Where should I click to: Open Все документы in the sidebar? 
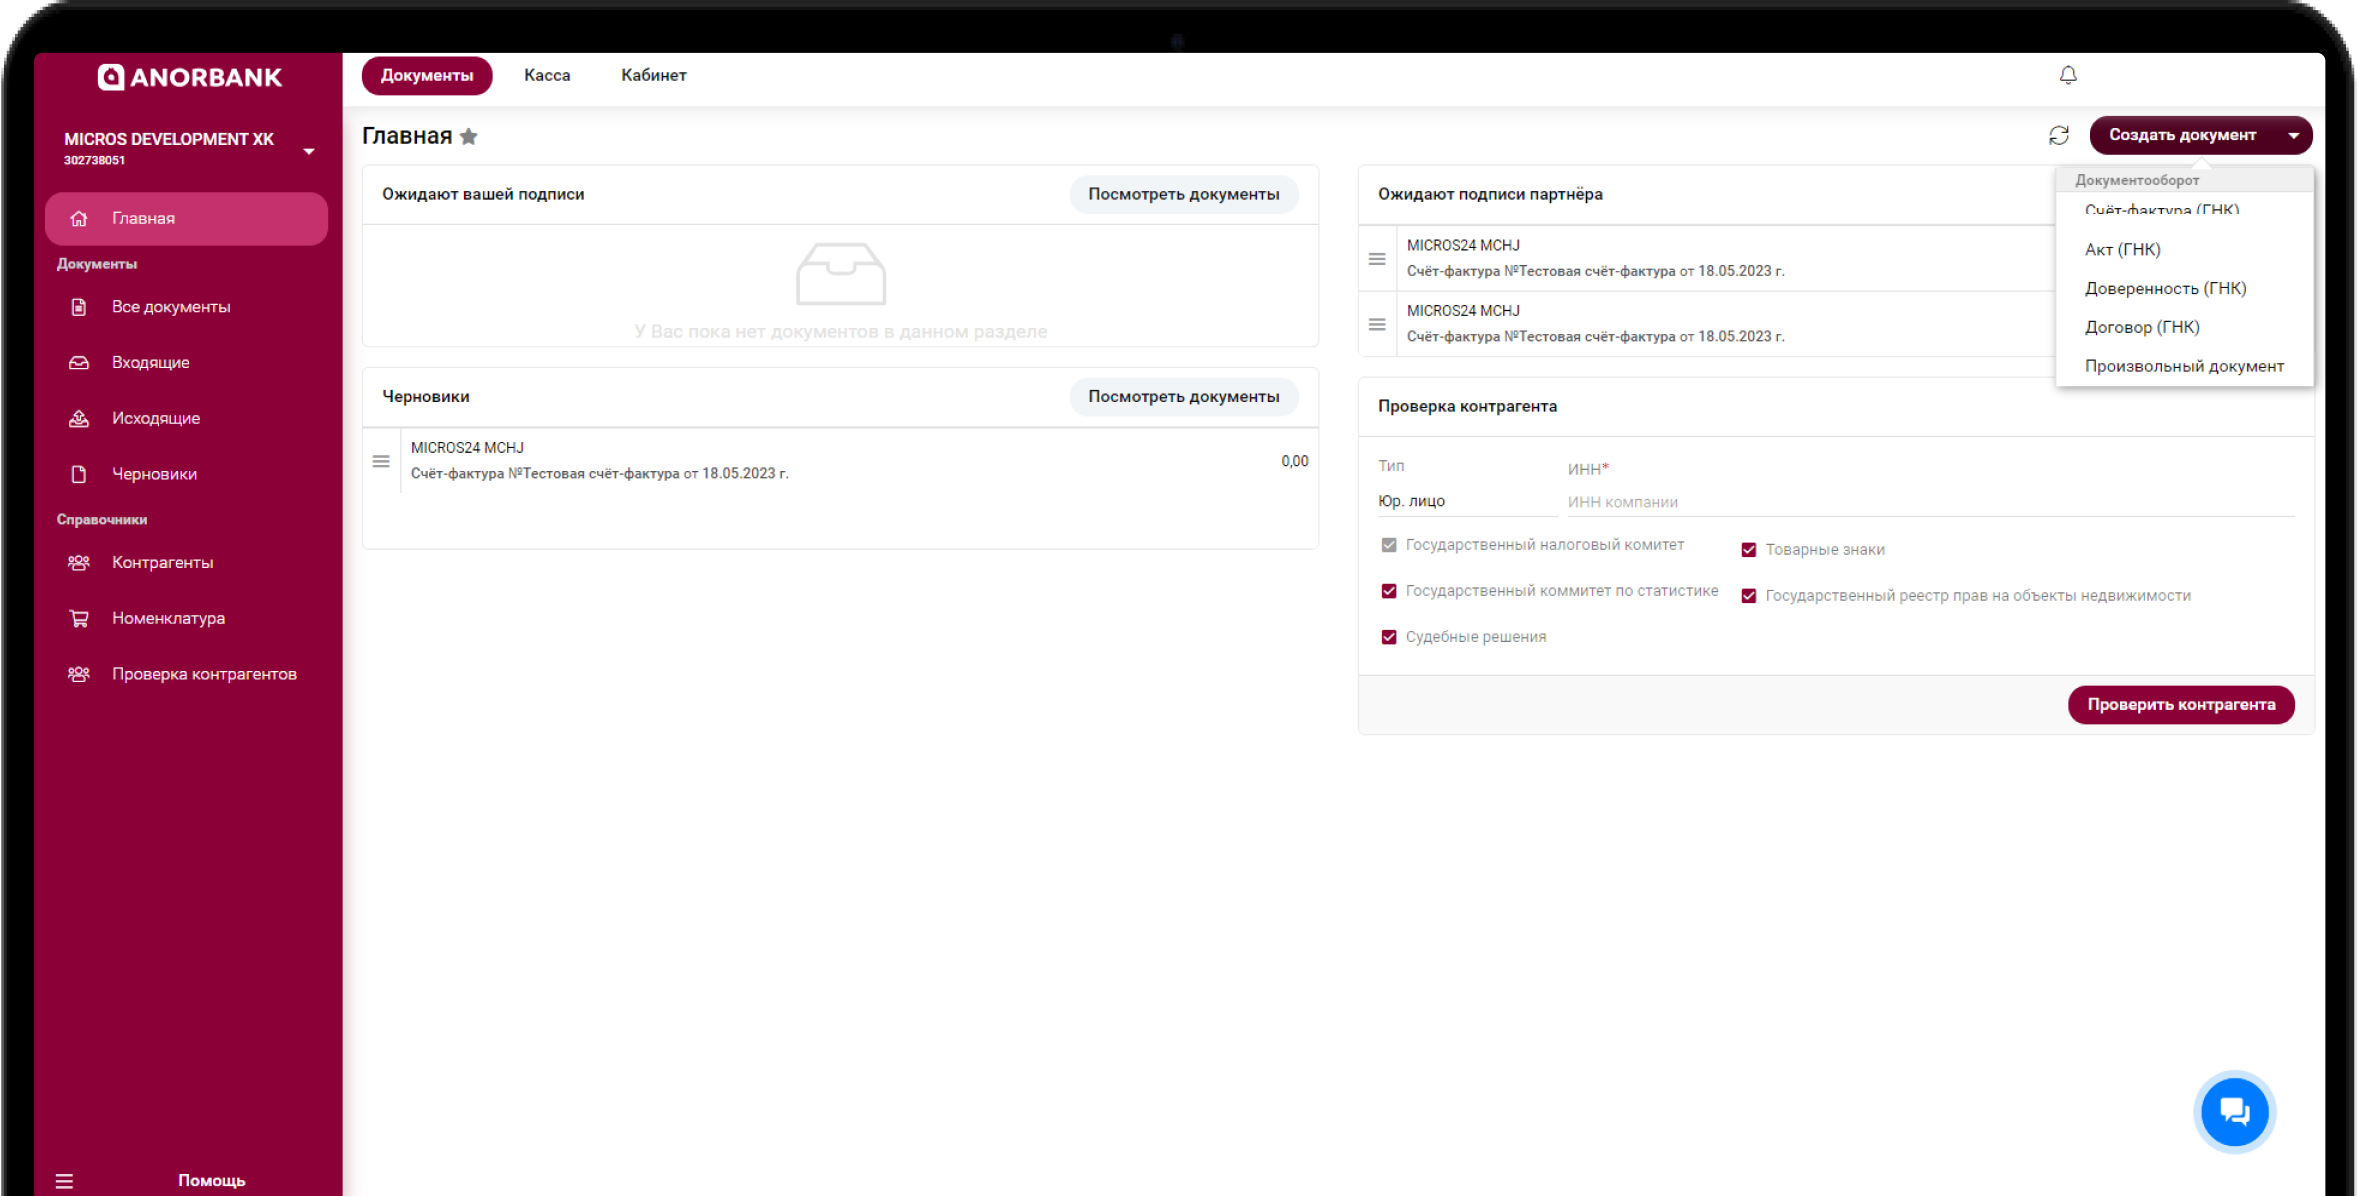[x=186, y=307]
